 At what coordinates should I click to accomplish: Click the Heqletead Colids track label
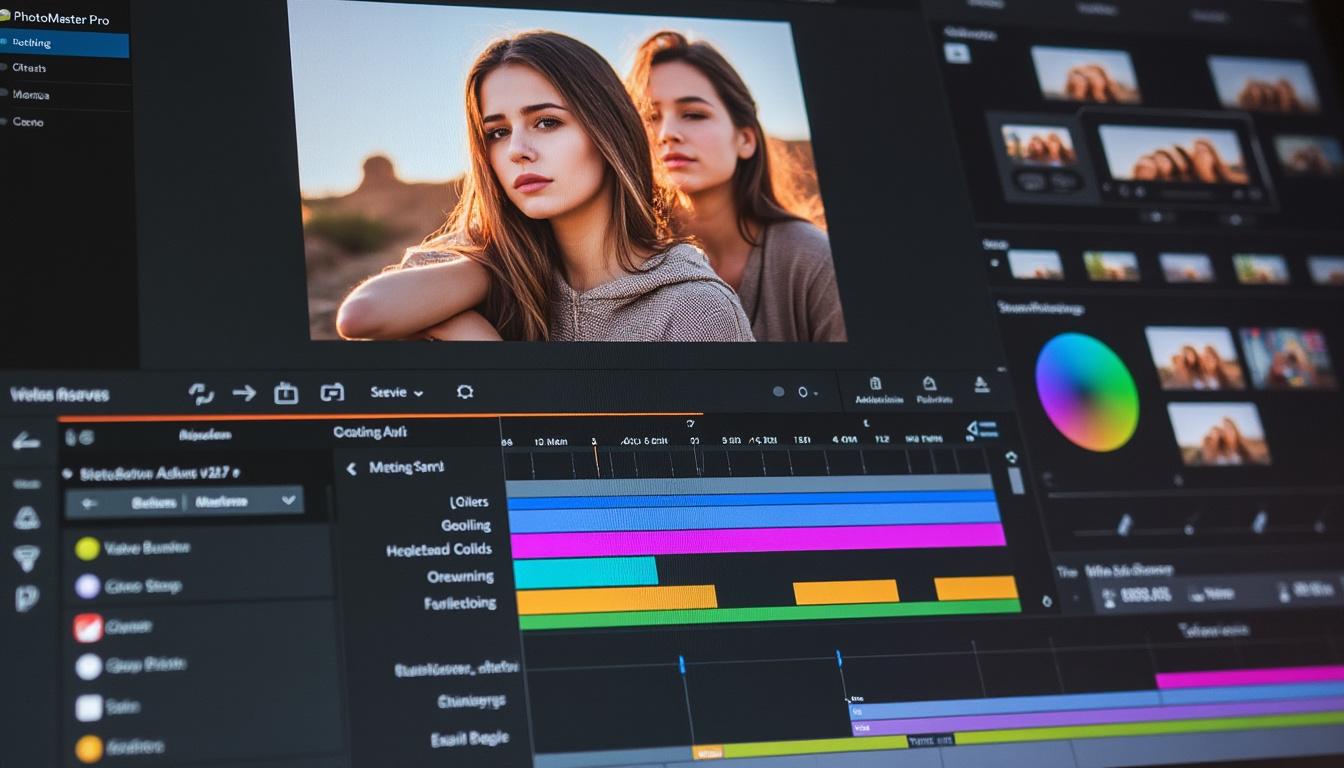coord(439,549)
